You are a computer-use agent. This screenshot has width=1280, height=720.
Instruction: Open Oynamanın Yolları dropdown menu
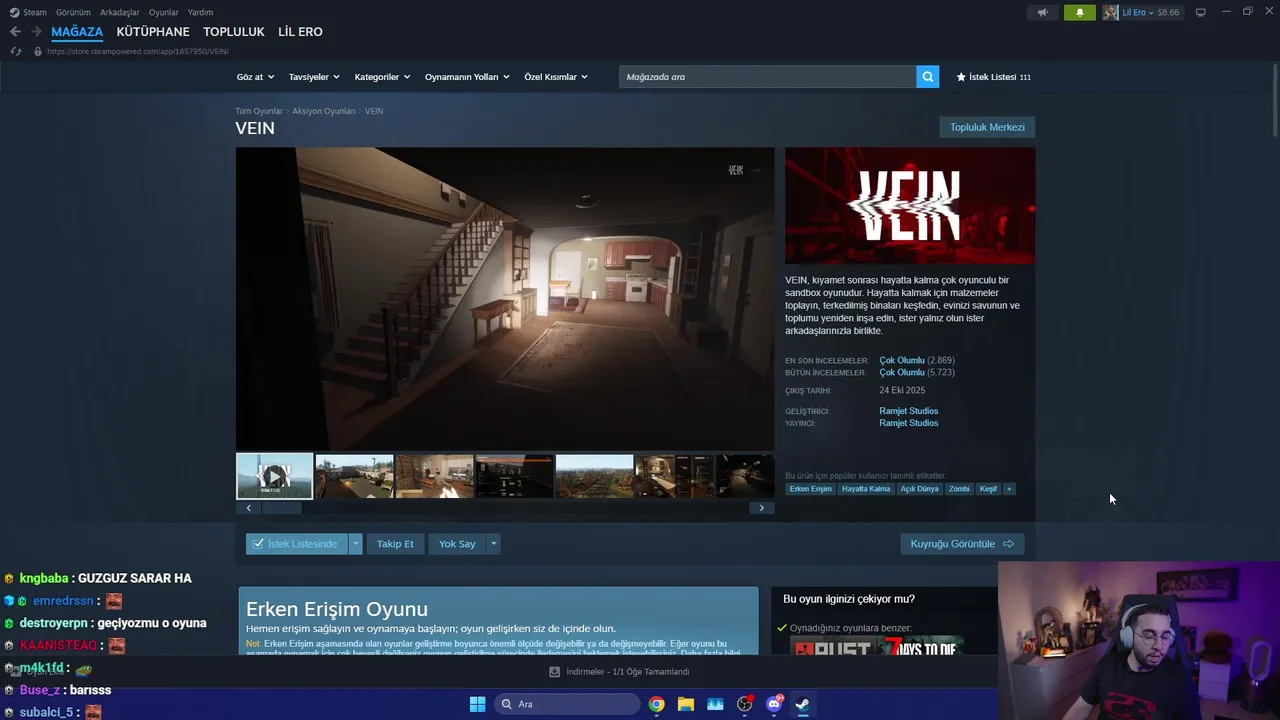pos(467,77)
